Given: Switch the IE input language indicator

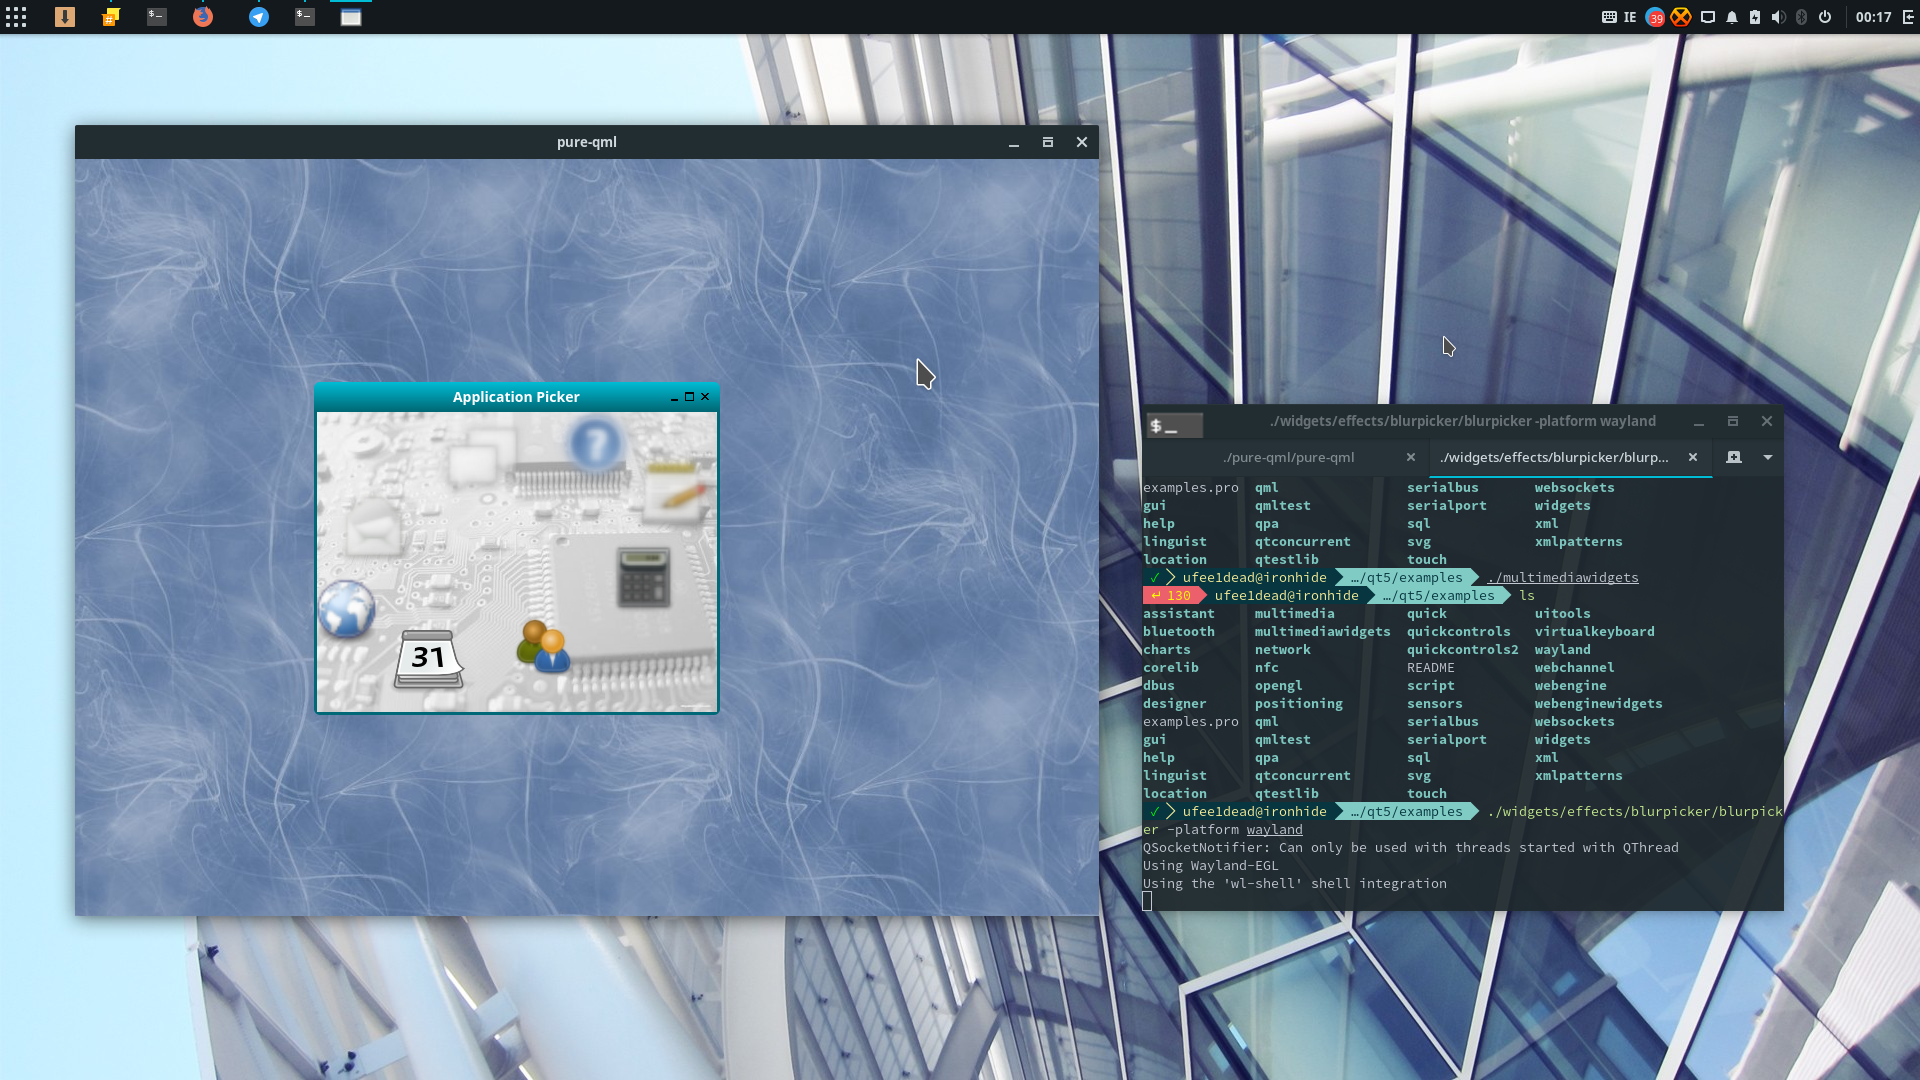Looking at the screenshot, I should 1630,17.
